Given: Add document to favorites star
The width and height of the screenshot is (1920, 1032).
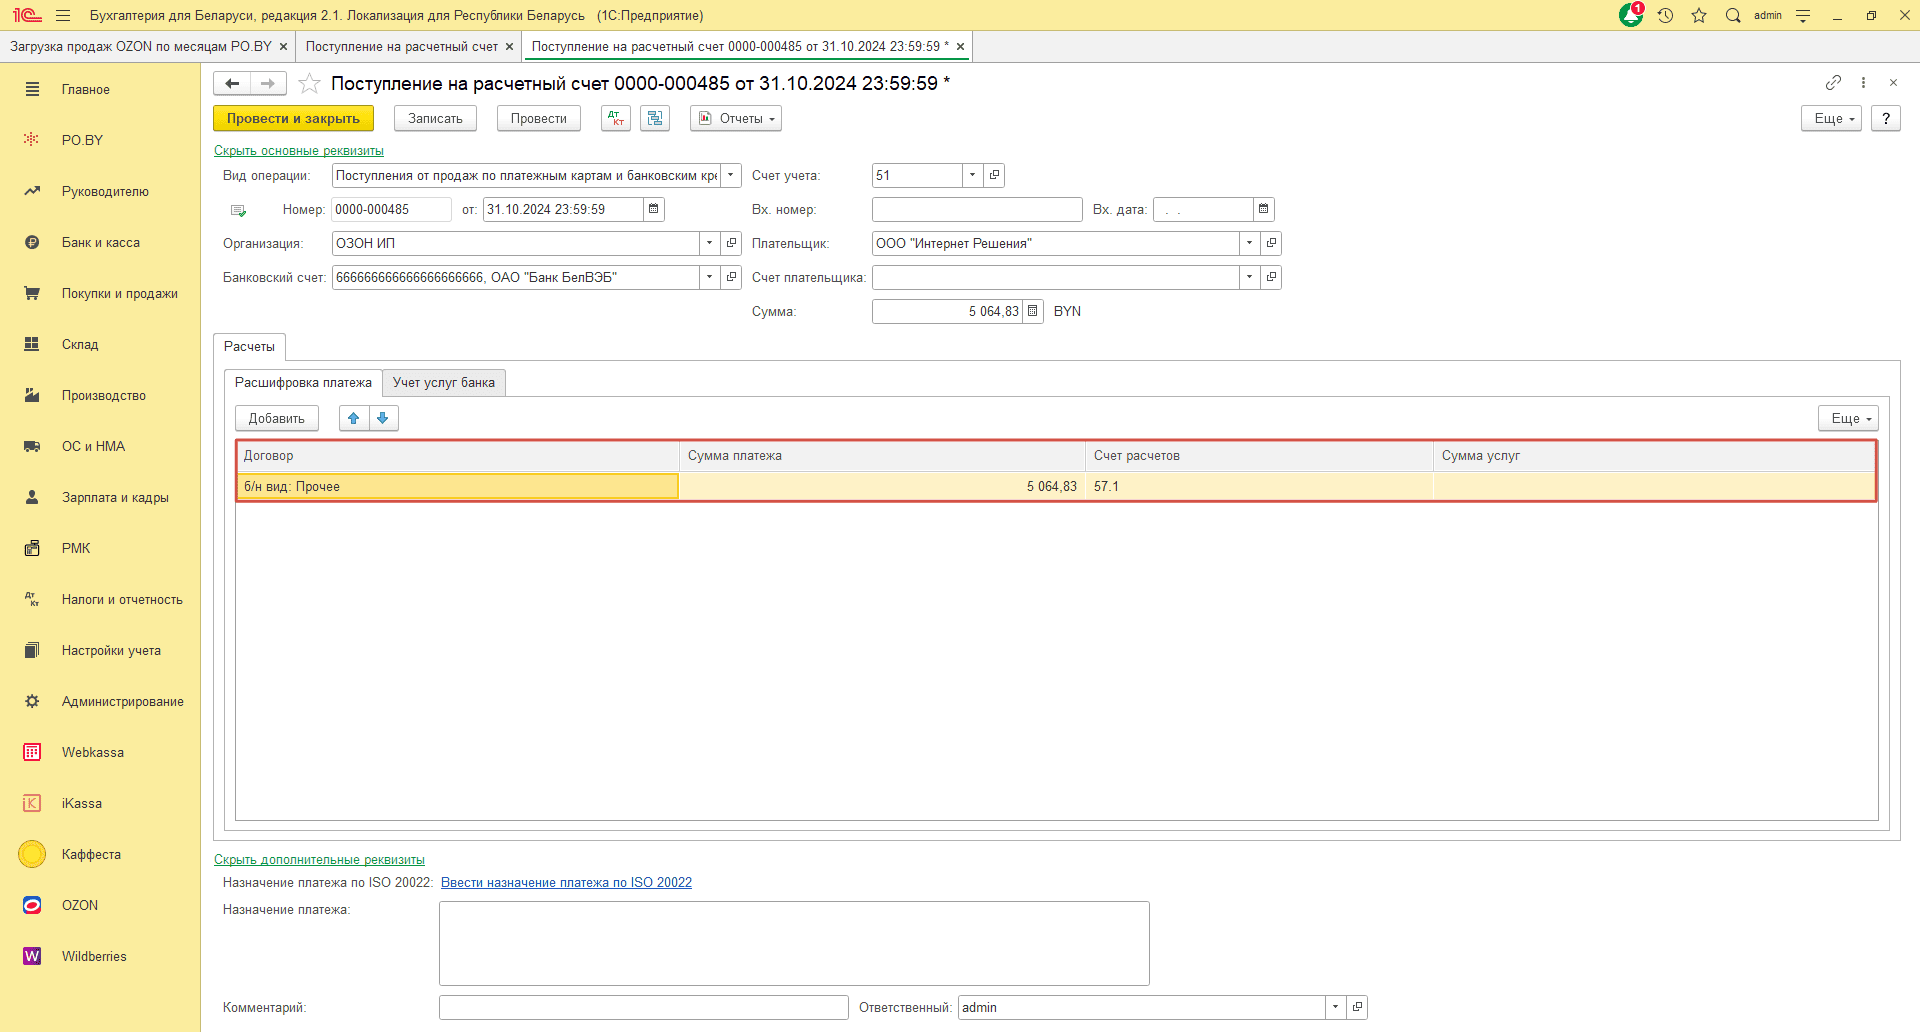Looking at the screenshot, I should tap(310, 84).
